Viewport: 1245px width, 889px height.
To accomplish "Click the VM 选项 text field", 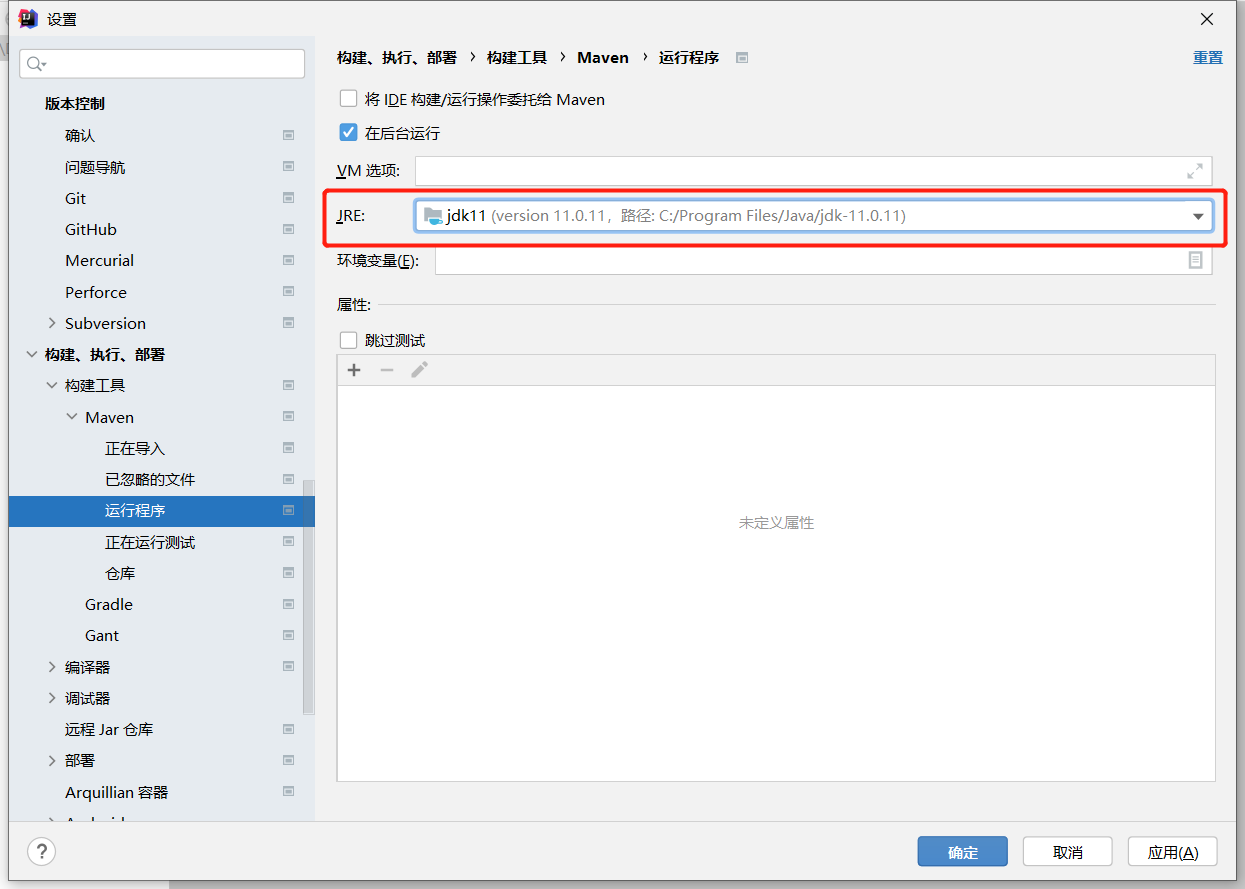I will (x=813, y=171).
